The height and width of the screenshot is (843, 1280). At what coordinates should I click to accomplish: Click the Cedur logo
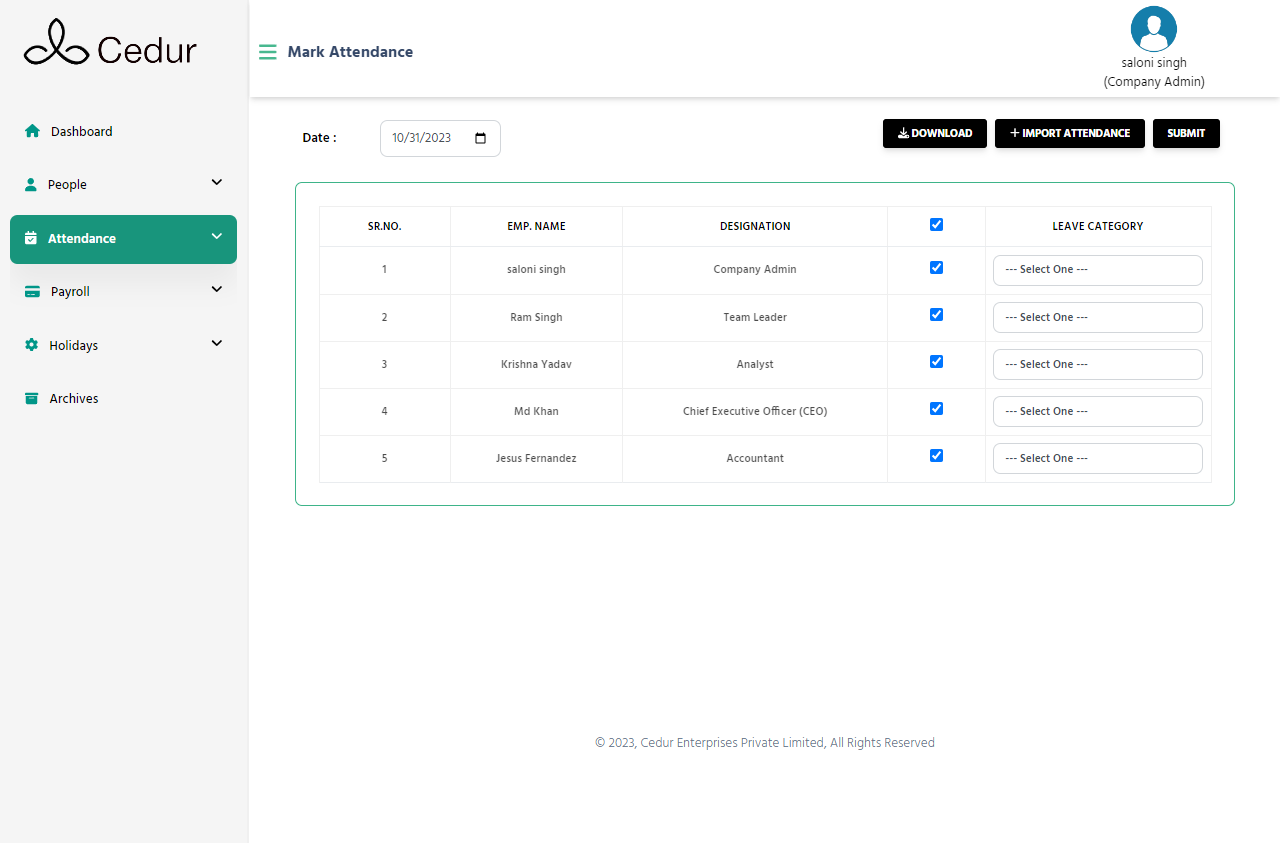click(110, 45)
